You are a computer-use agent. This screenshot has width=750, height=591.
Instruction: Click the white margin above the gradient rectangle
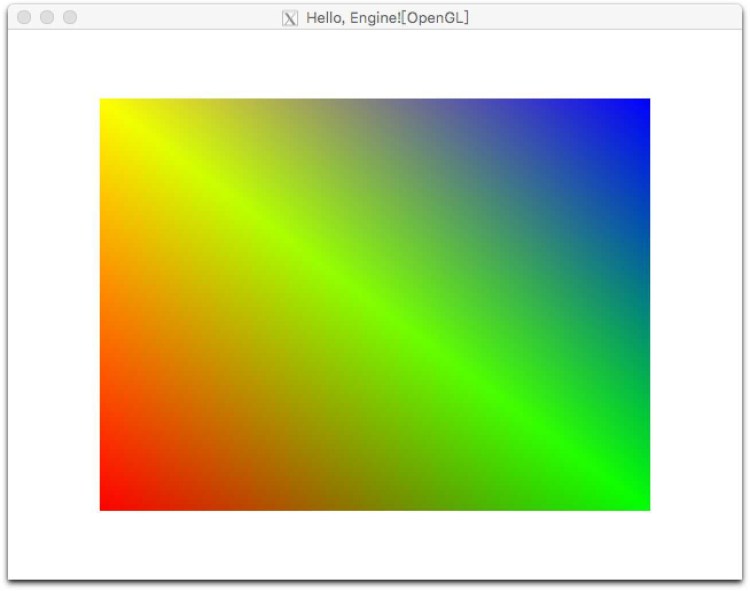375,64
